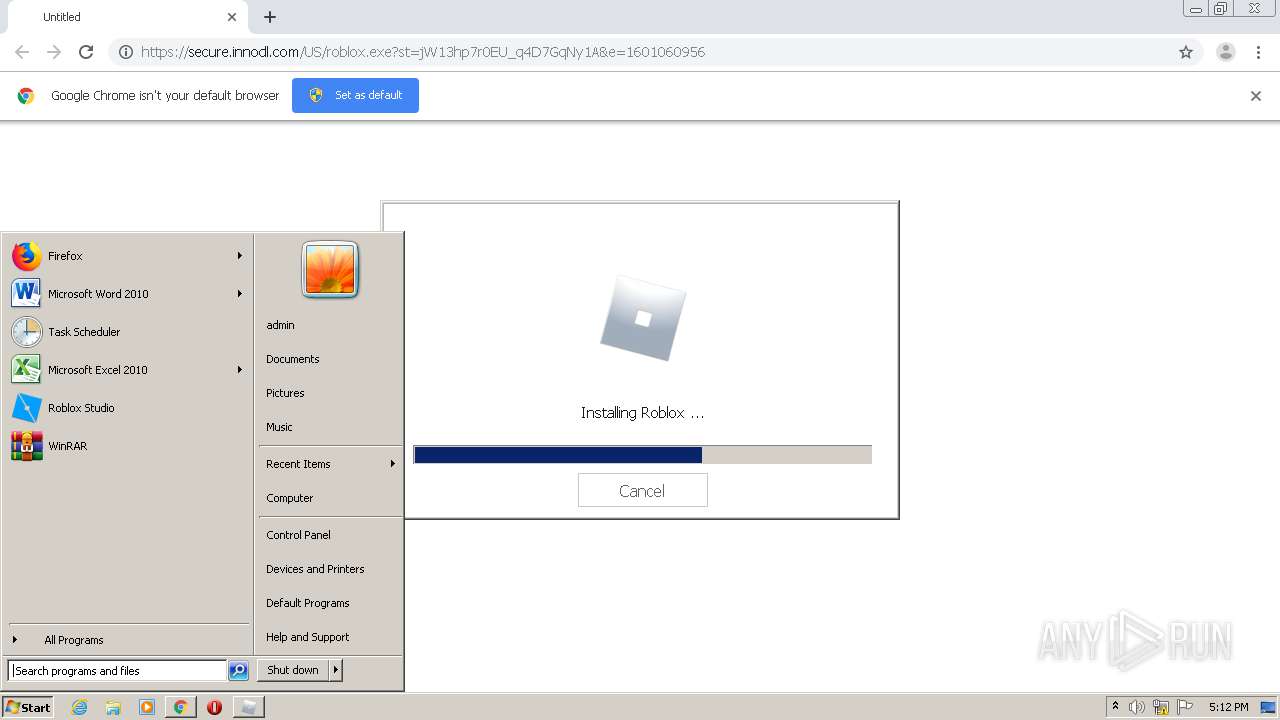Switch to Roblox installer taskbar item
1280x720 pixels.
click(248, 707)
